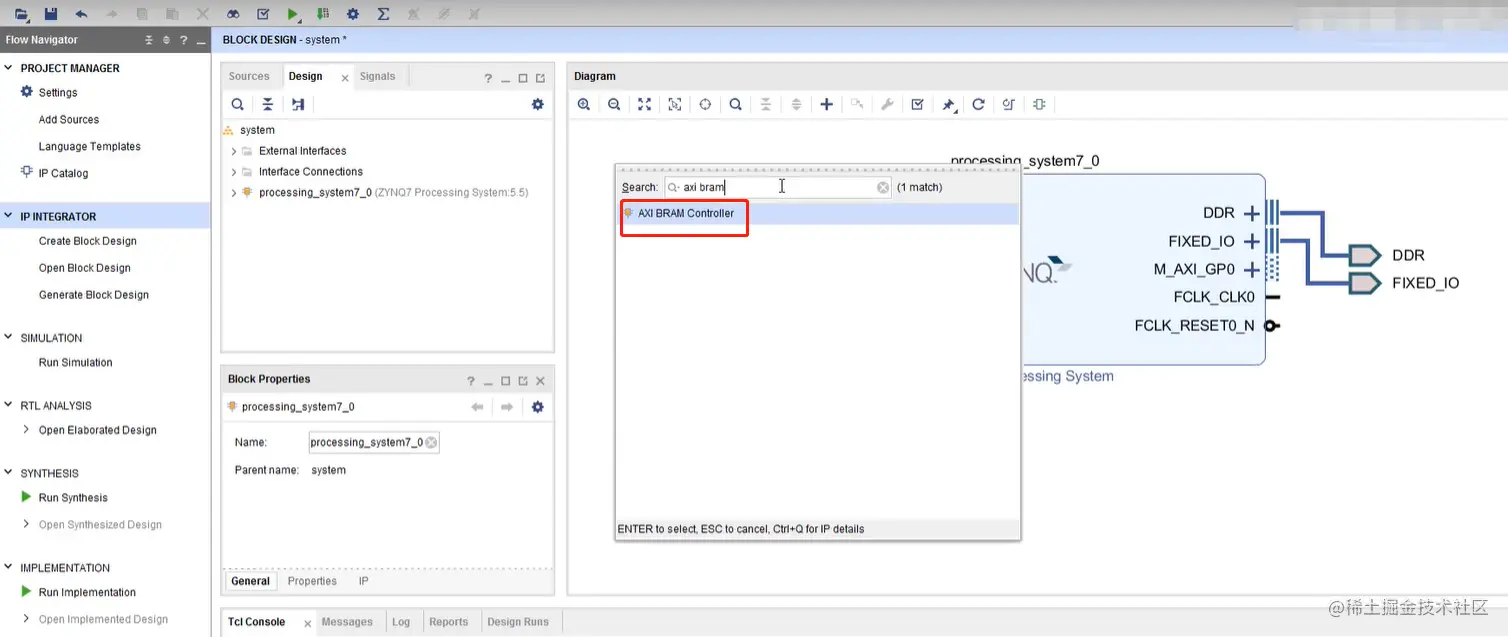Clear the IP search text with the X icon
This screenshot has width=1508, height=637.
pos(883,187)
